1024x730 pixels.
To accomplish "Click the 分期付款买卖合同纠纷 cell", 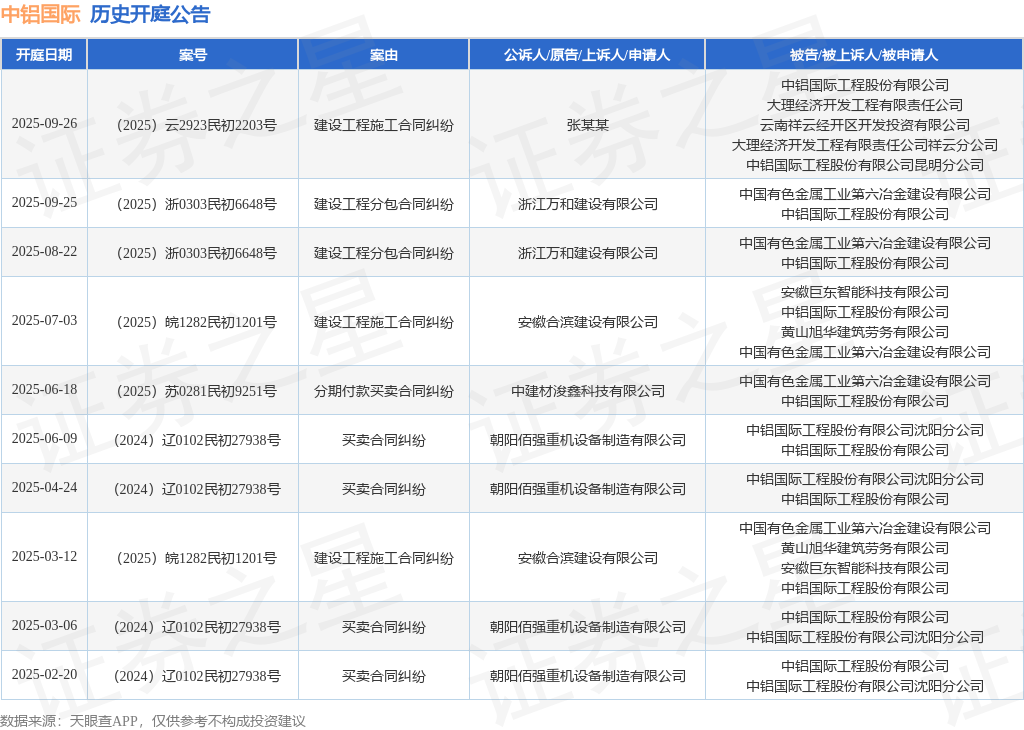I will [383, 392].
